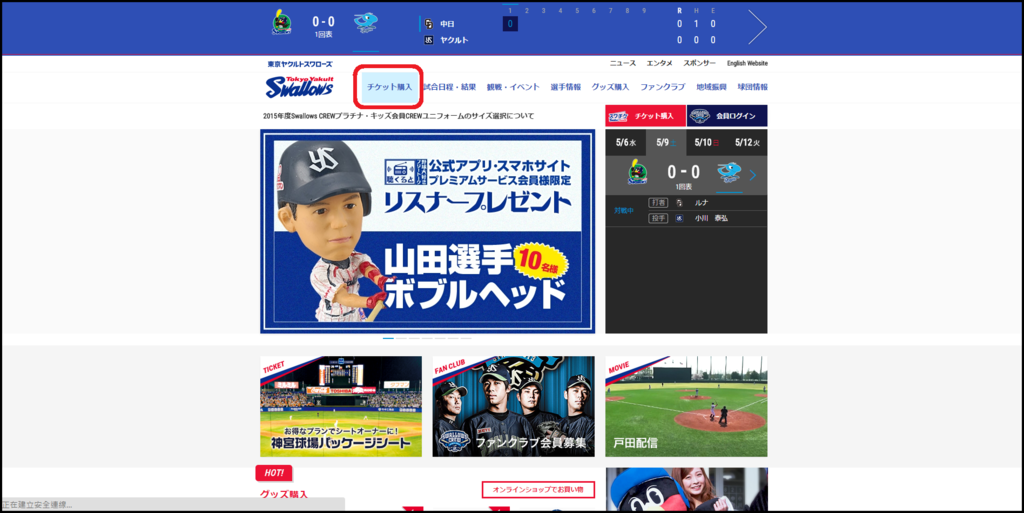Open the 試合日程・結果 menu
Viewport: 1024px width, 513px height.
pyautogui.click(x=449, y=87)
